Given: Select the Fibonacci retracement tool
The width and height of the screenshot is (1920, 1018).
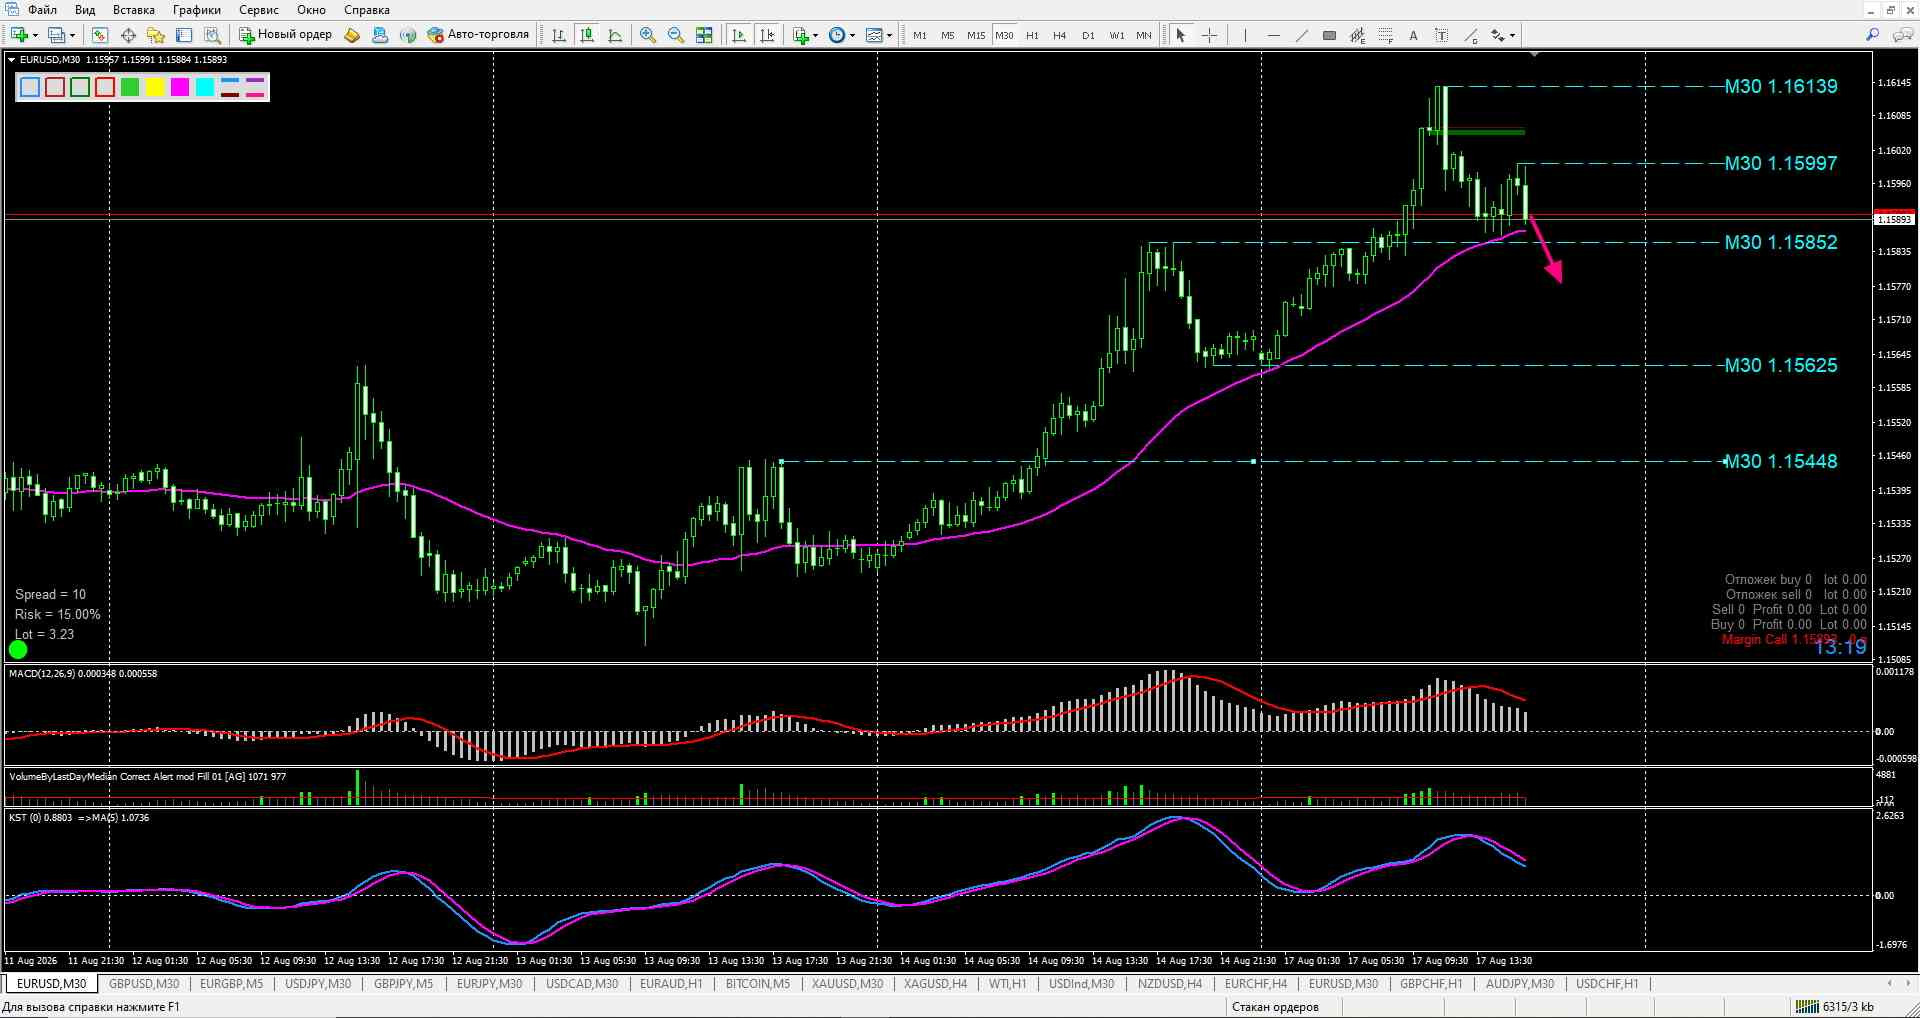Looking at the screenshot, I should click(1385, 35).
